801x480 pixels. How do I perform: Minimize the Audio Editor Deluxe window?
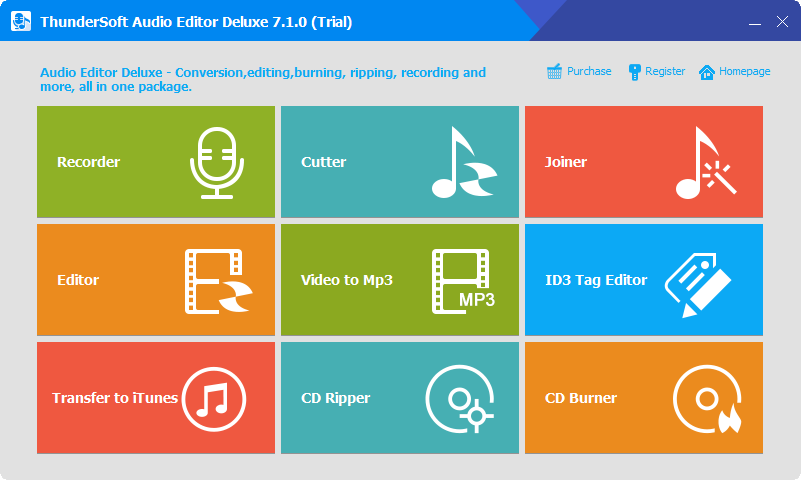[755, 22]
